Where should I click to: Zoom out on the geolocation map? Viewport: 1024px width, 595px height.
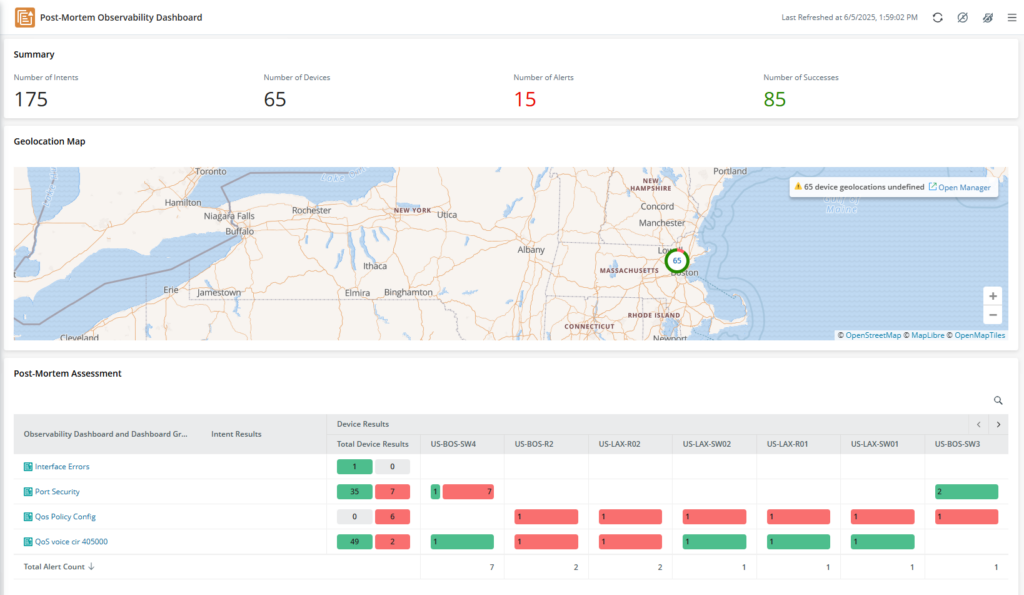[992, 315]
